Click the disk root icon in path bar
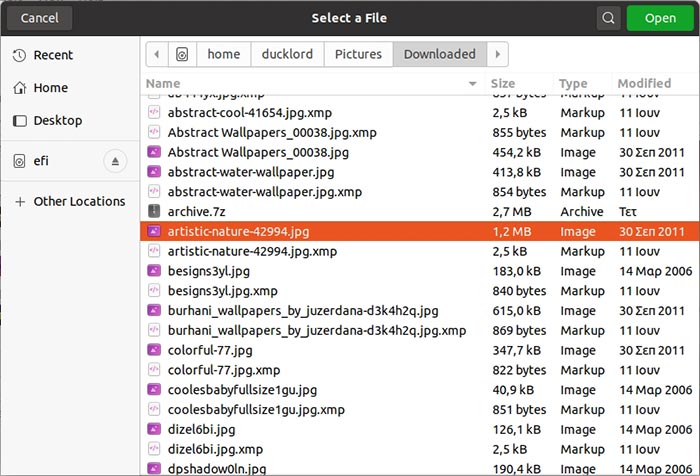This screenshot has width=700, height=476. pyautogui.click(x=181, y=54)
